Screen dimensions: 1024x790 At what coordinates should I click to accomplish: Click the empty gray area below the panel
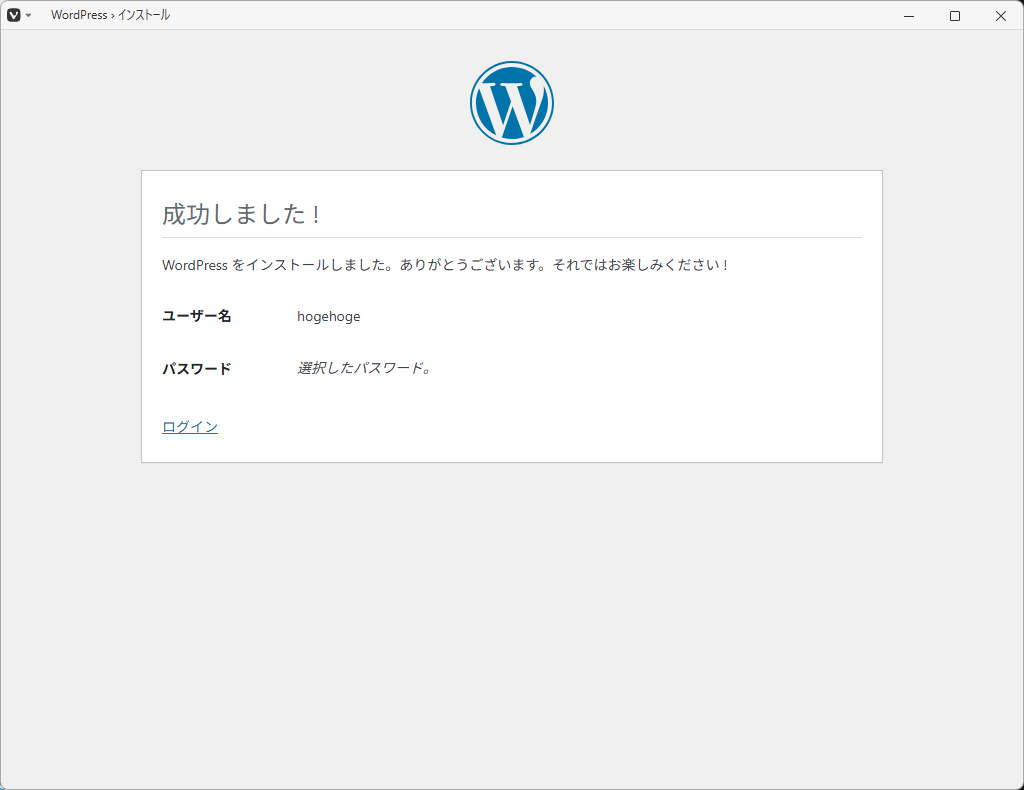[511, 620]
